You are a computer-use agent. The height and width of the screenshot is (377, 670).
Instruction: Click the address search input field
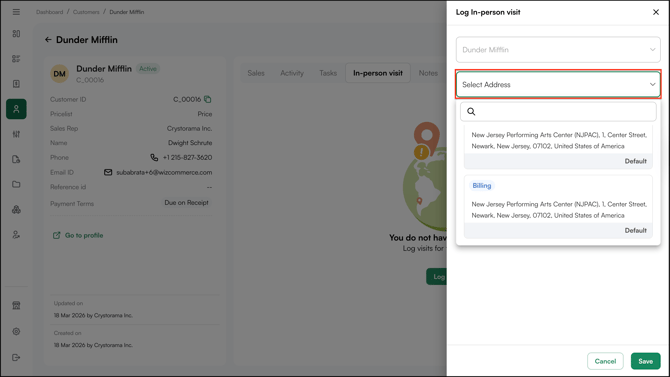point(558,112)
